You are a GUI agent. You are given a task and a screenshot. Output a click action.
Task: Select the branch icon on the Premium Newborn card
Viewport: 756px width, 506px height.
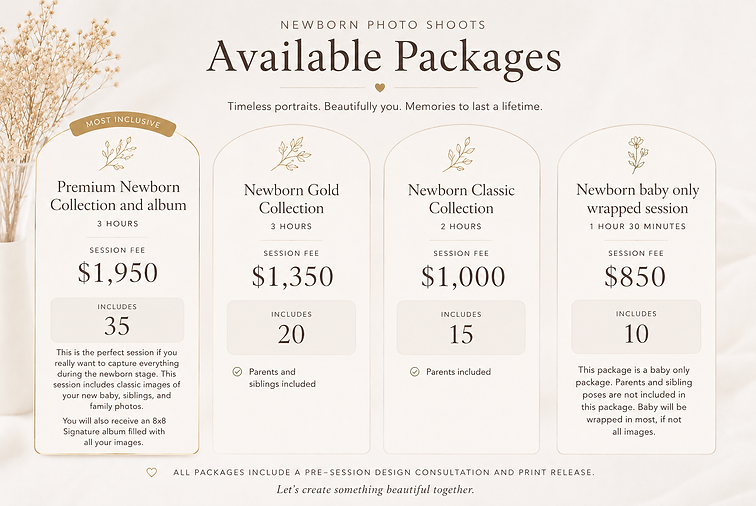pos(118,153)
